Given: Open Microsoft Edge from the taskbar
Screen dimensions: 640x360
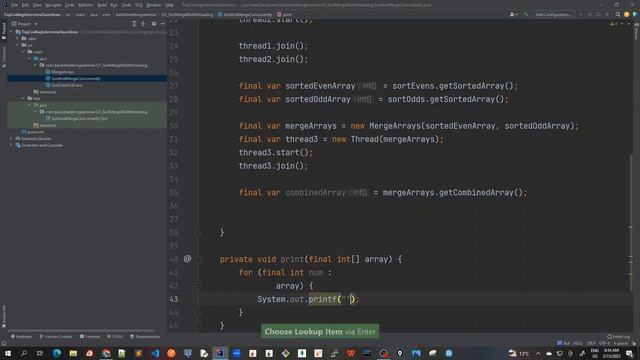Looking at the screenshot, I should [x=57, y=353].
